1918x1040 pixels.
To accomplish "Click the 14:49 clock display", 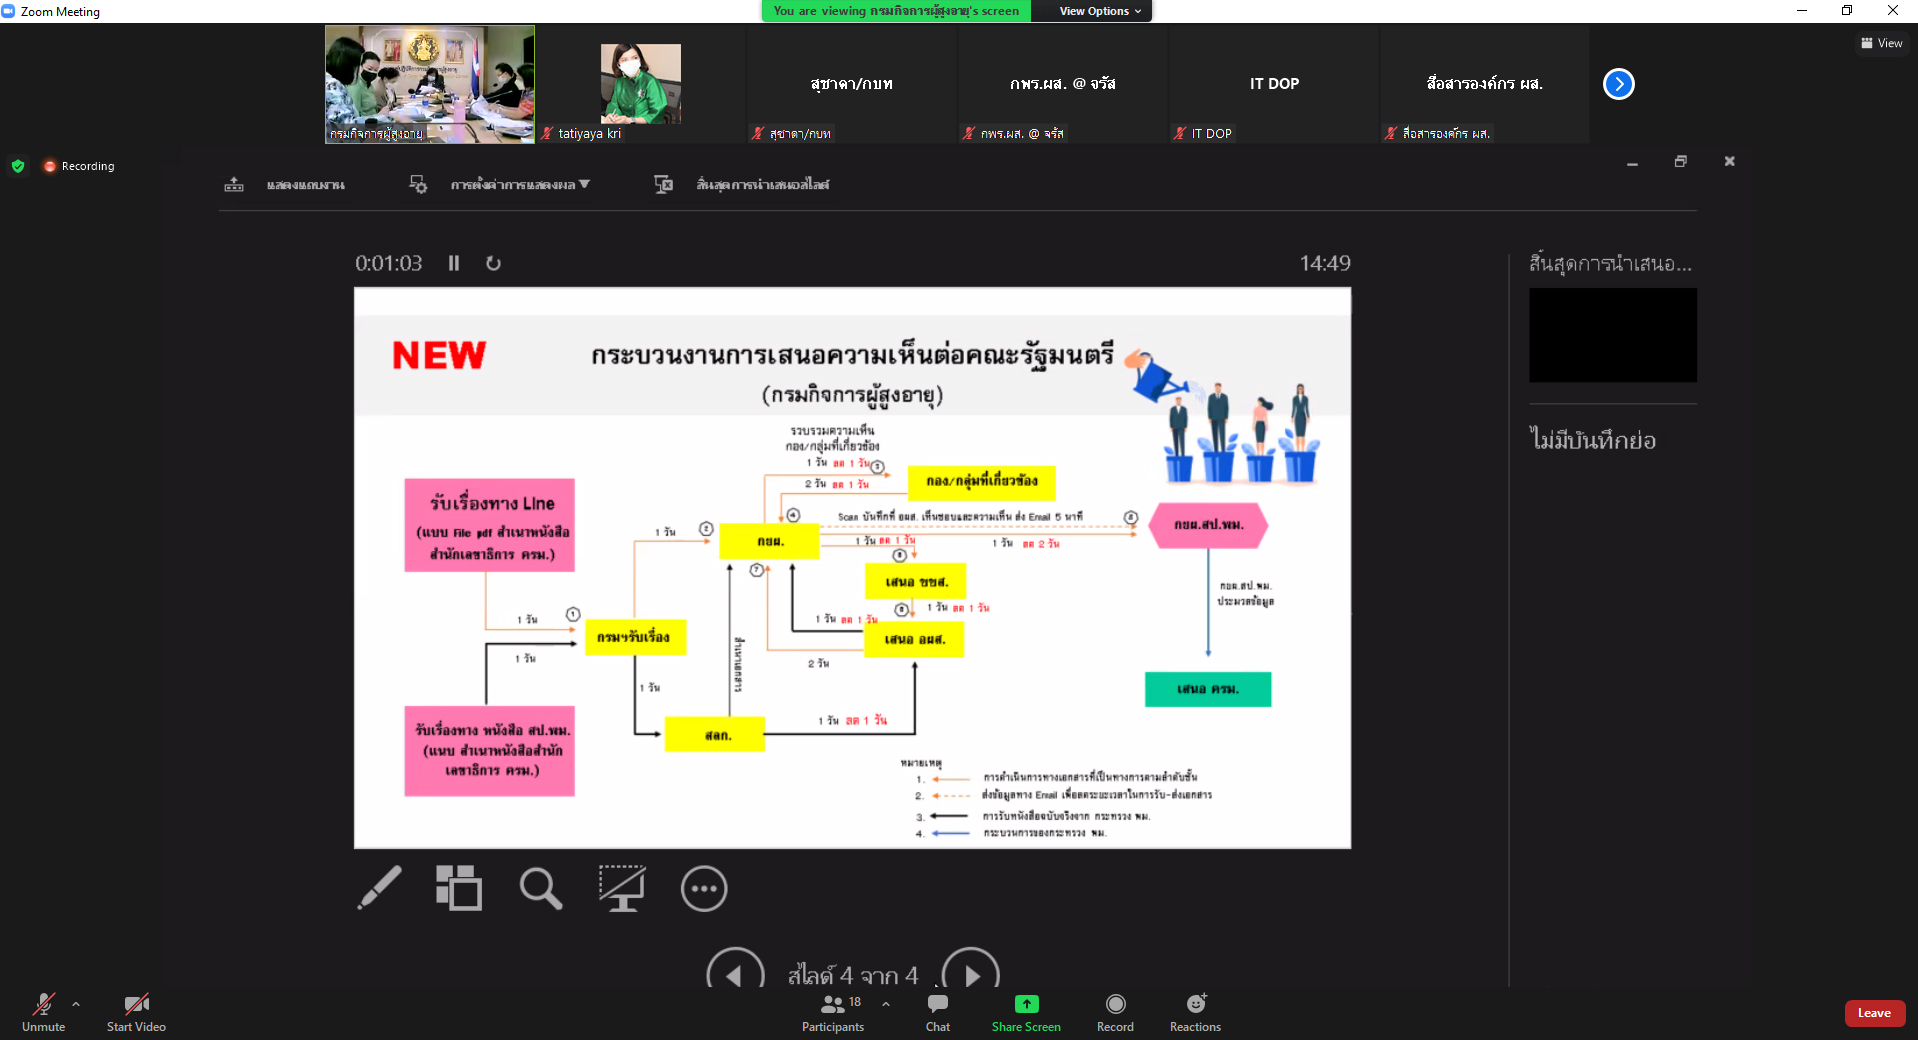I will pos(1325,263).
